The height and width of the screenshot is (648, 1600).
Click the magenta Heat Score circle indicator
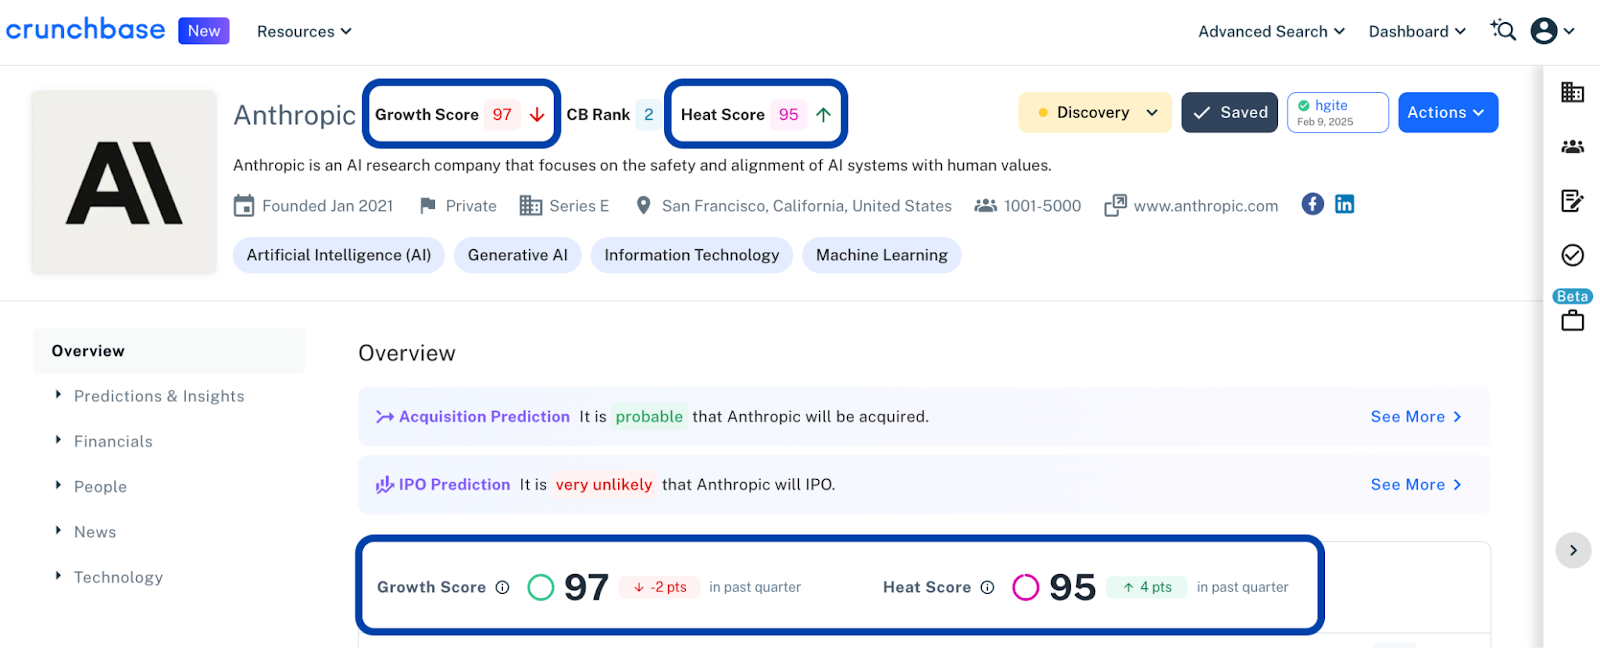[x=1026, y=587]
